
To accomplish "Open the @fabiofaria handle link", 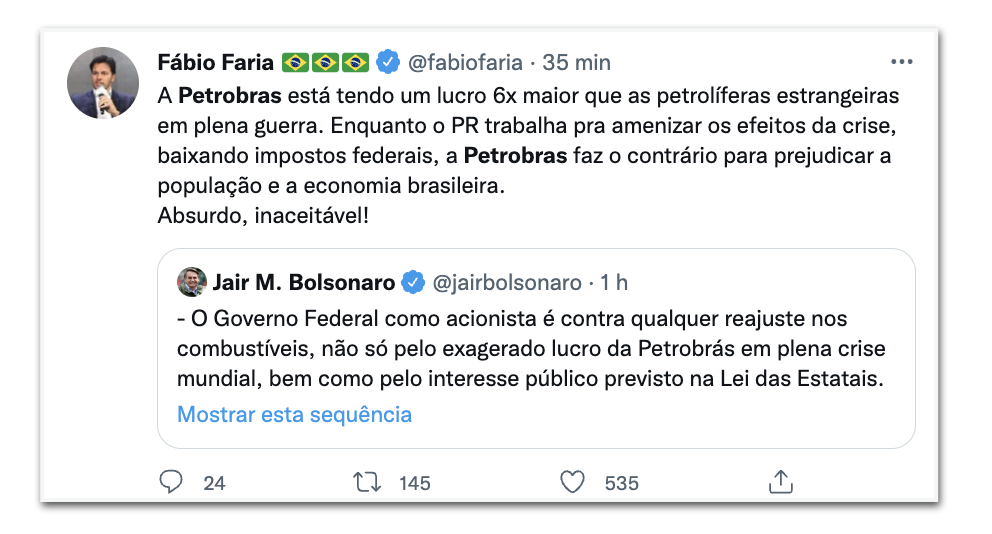I will (x=465, y=62).
